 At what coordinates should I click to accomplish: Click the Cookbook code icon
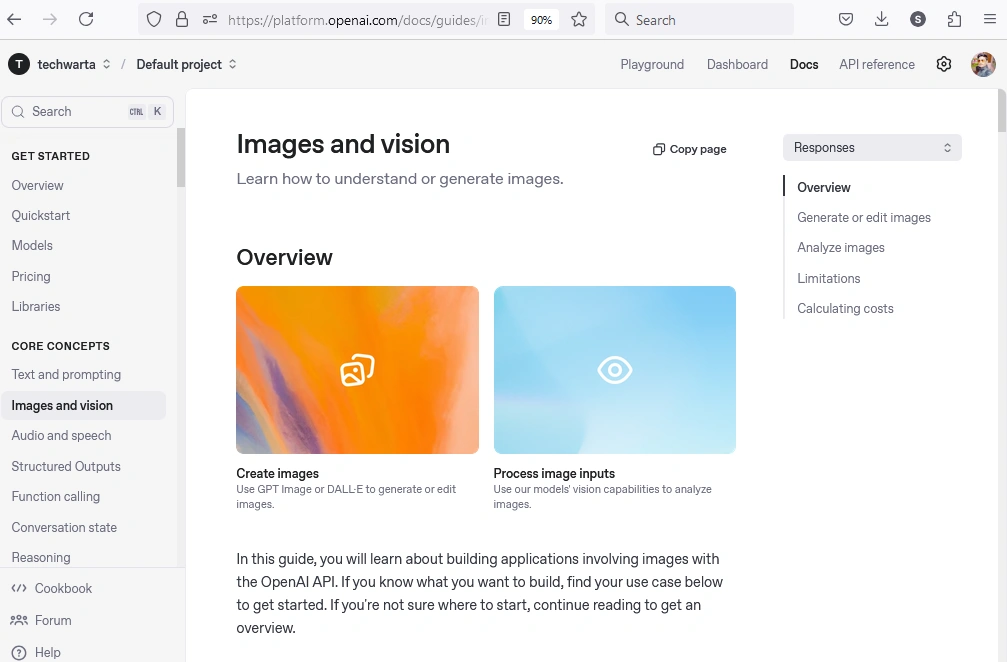point(19,588)
